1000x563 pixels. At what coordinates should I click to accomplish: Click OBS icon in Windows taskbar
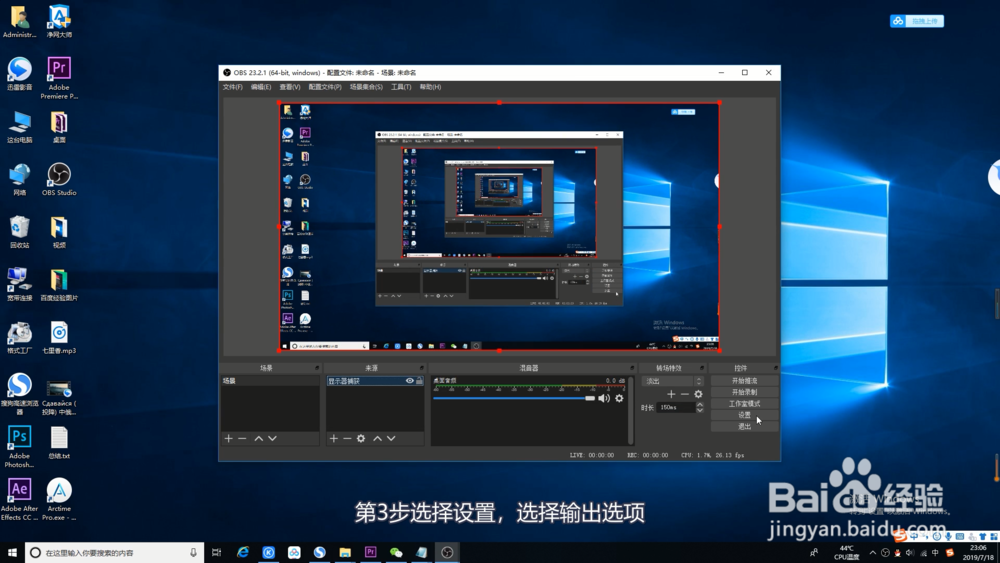pos(447,553)
